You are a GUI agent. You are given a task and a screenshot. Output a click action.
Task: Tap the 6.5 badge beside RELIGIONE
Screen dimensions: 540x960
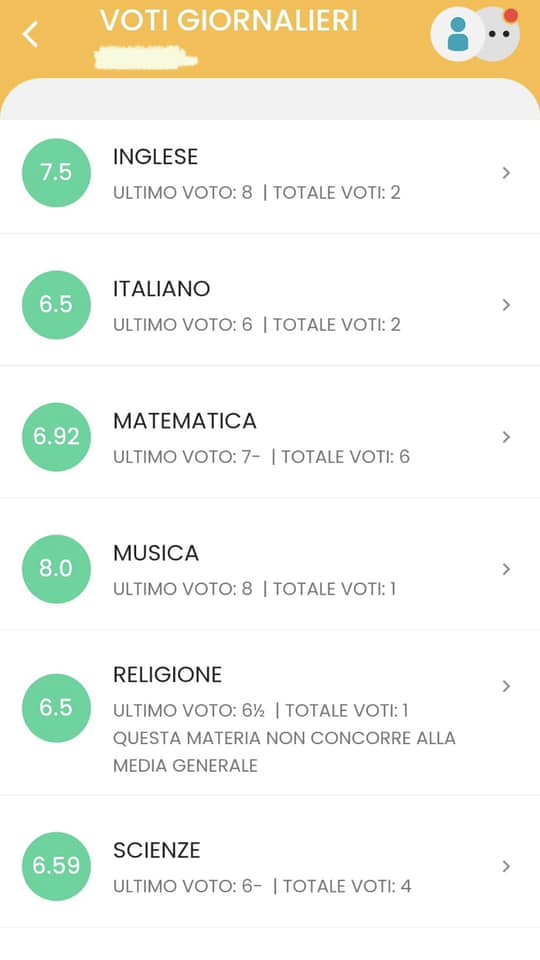(x=56, y=708)
